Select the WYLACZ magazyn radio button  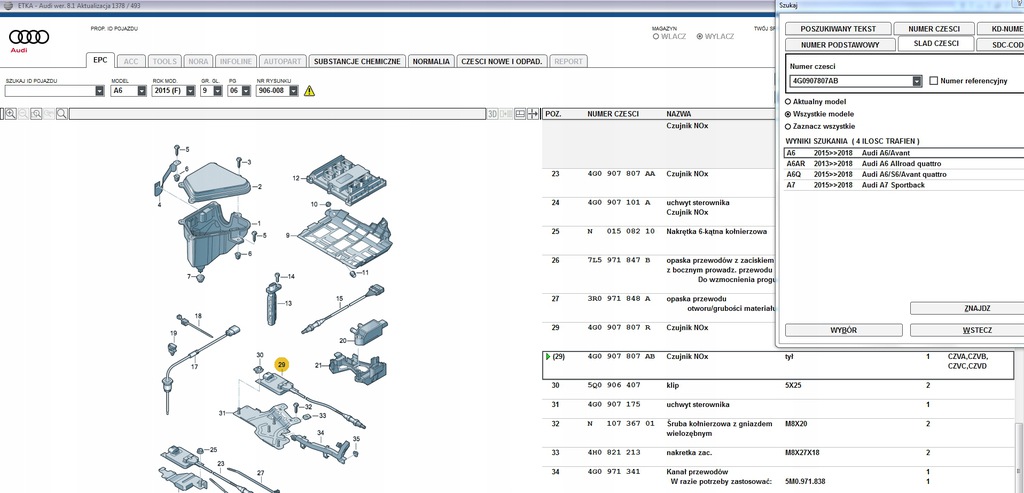699,37
